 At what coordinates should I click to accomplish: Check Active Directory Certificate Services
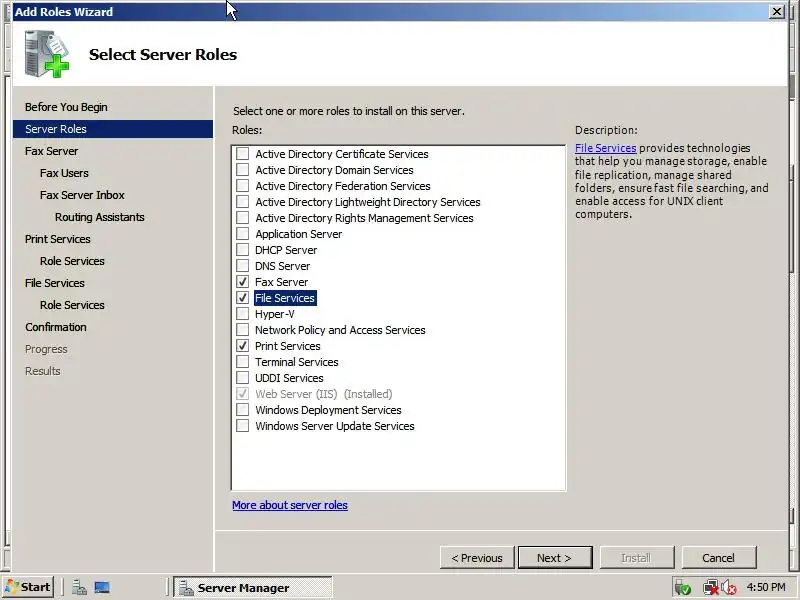point(243,154)
